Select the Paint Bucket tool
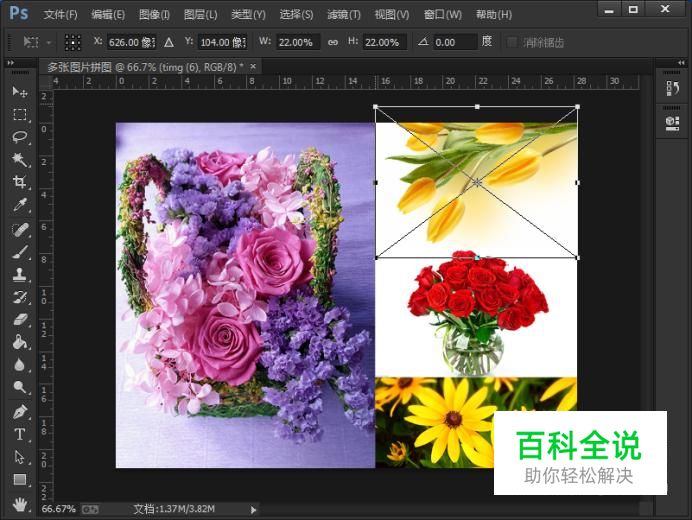 tap(19, 342)
